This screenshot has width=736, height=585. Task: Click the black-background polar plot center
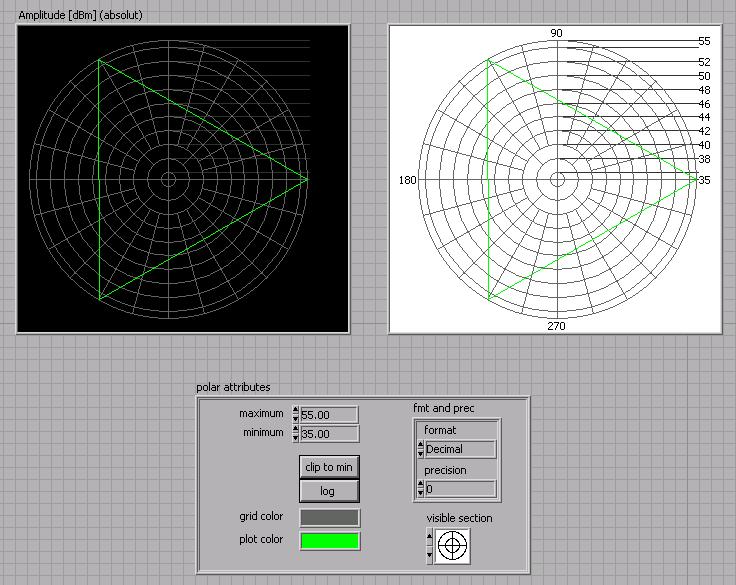click(168, 180)
